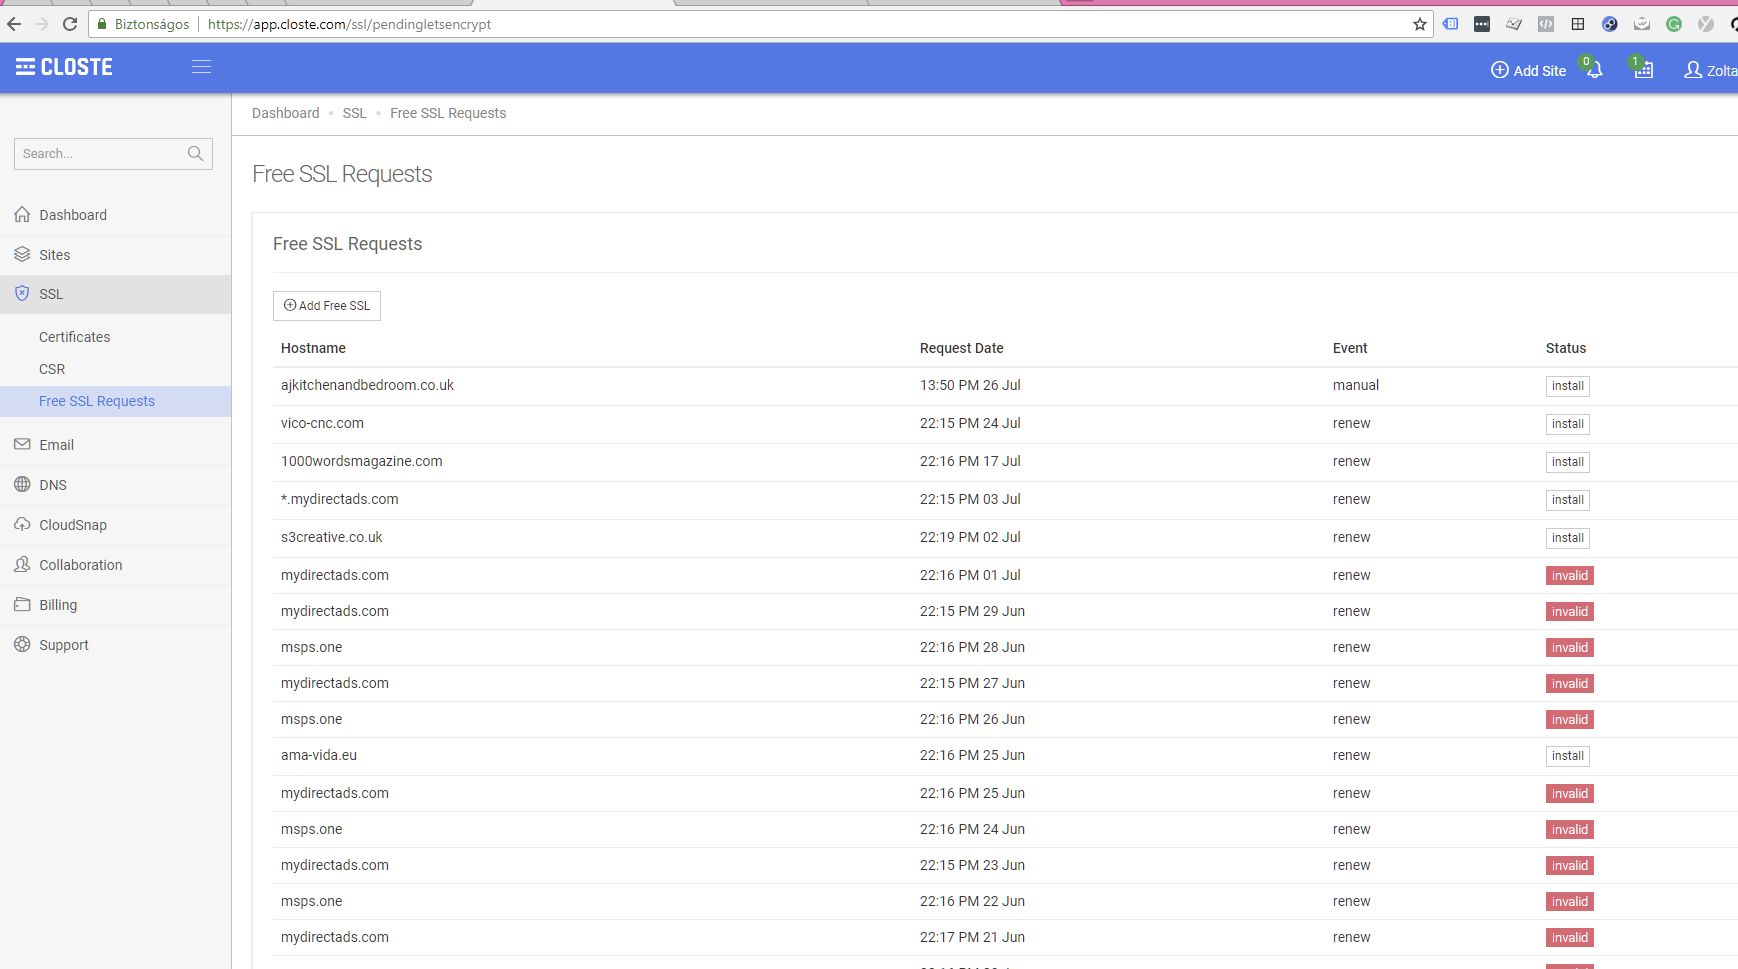The width and height of the screenshot is (1738, 969).
Task: Click the manual event cell
Action: click(x=1355, y=385)
